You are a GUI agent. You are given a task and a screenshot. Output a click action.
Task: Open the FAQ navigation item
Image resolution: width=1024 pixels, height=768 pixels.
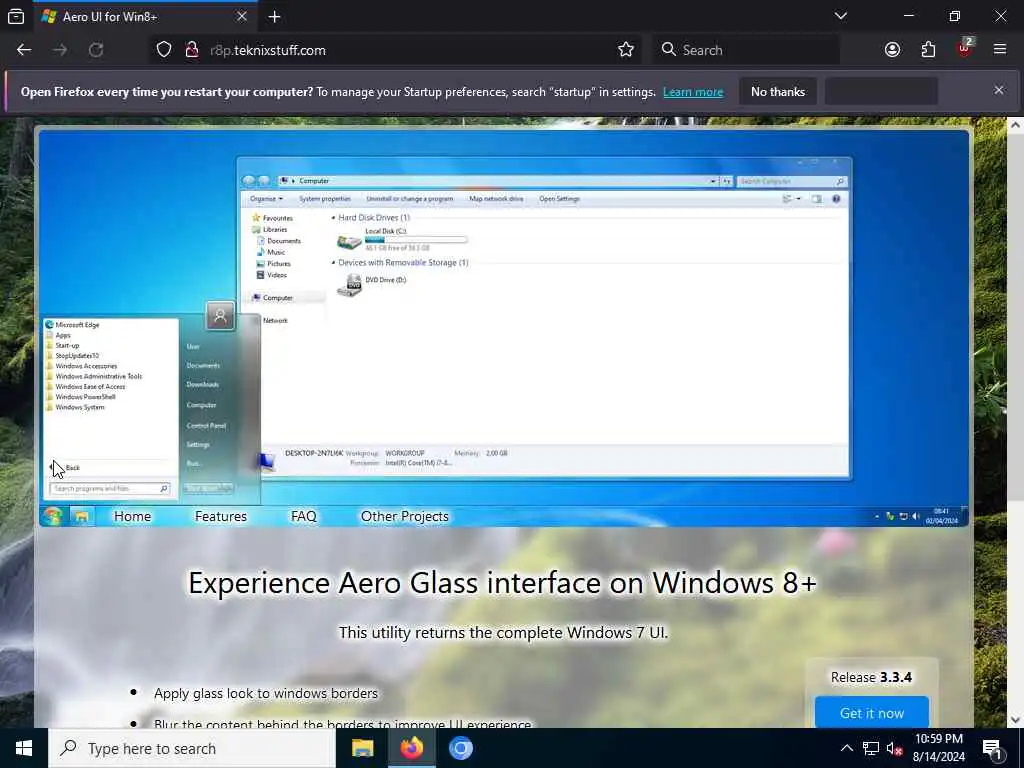point(304,517)
